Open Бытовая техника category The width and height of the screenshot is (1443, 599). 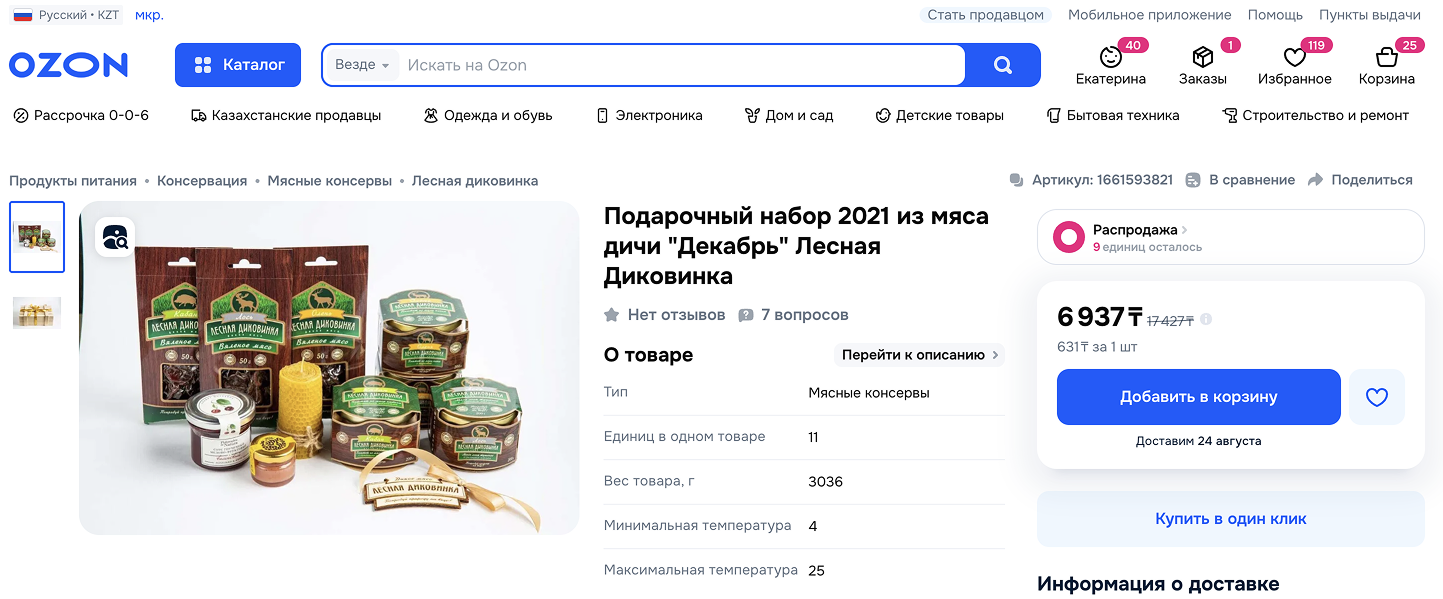[1112, 116]
